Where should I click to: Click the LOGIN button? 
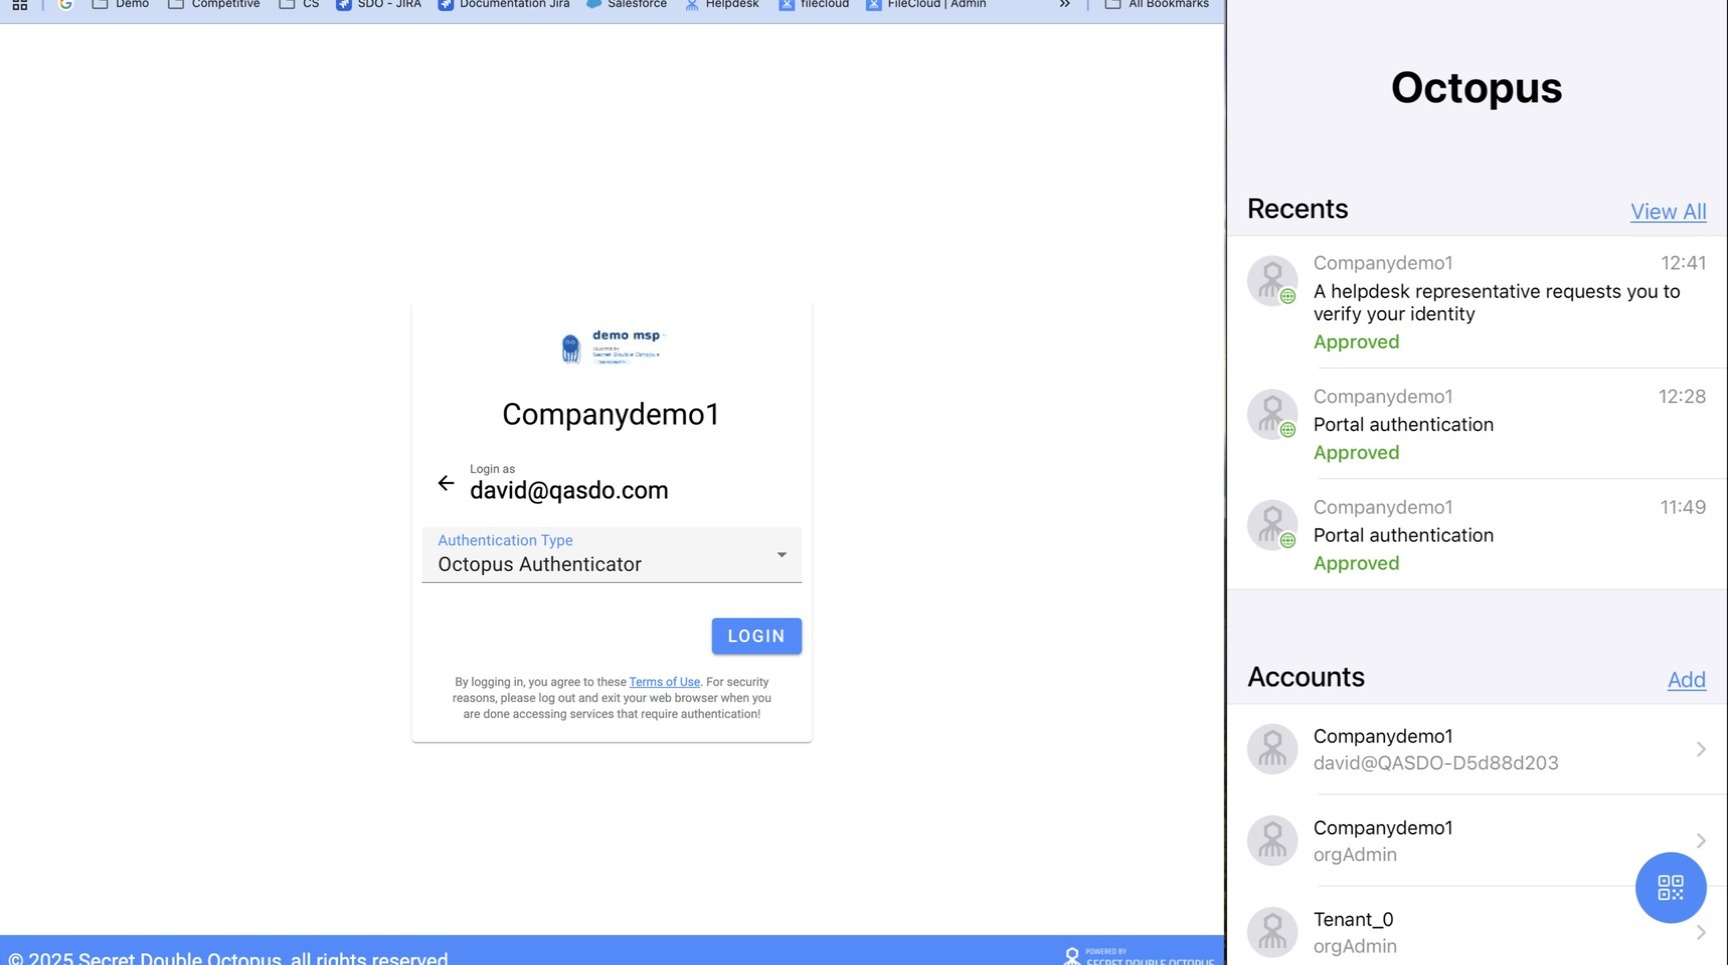pos(757,636)
